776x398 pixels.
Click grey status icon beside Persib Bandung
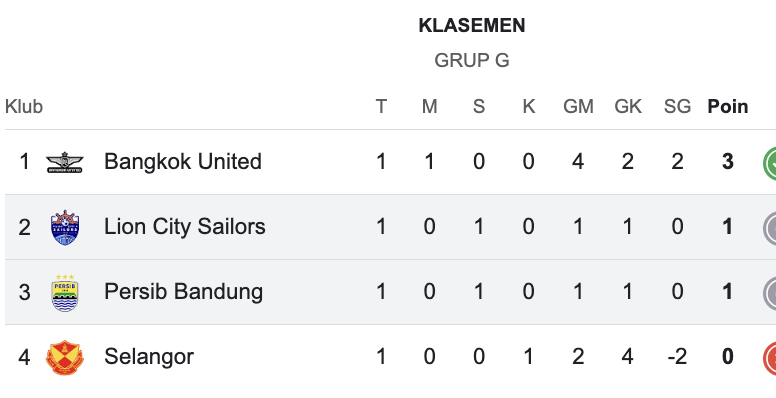(770, 293)
